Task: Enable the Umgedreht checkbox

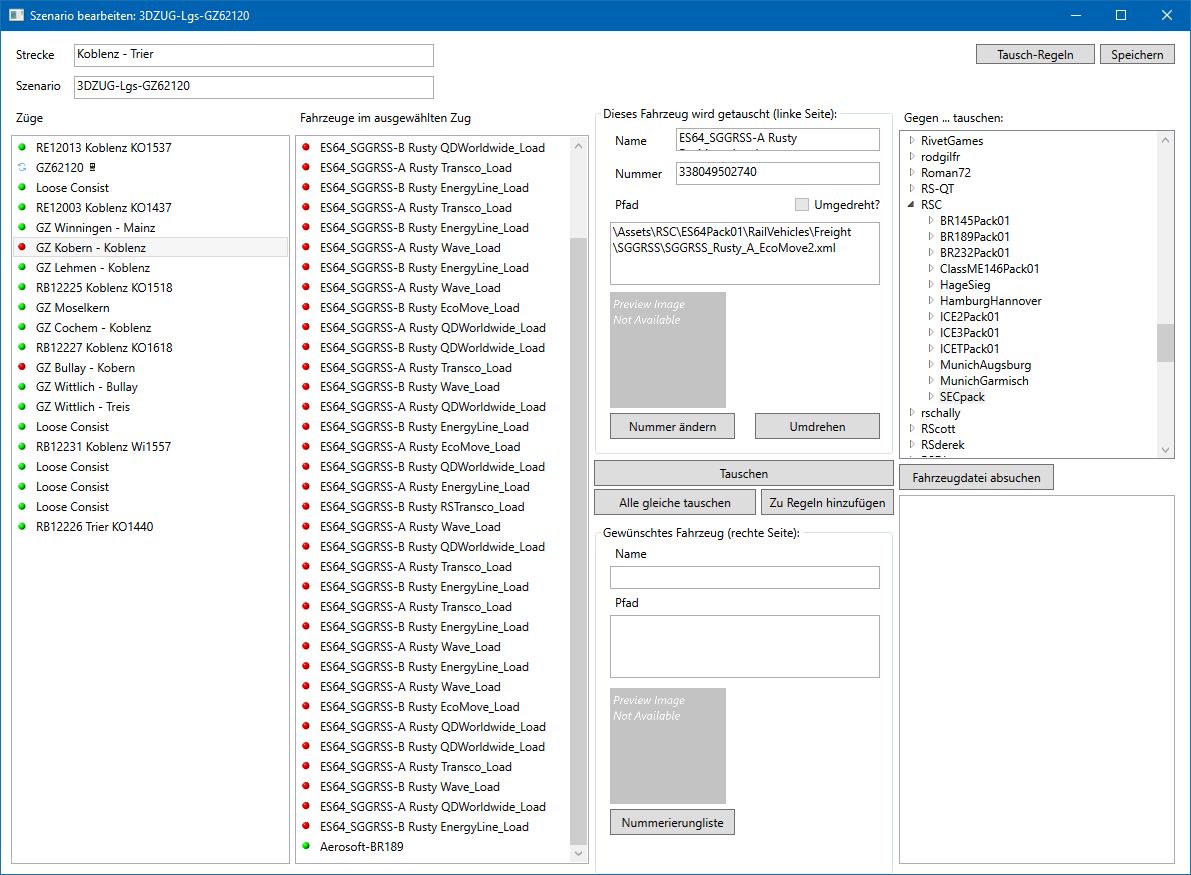Action: 801,205
